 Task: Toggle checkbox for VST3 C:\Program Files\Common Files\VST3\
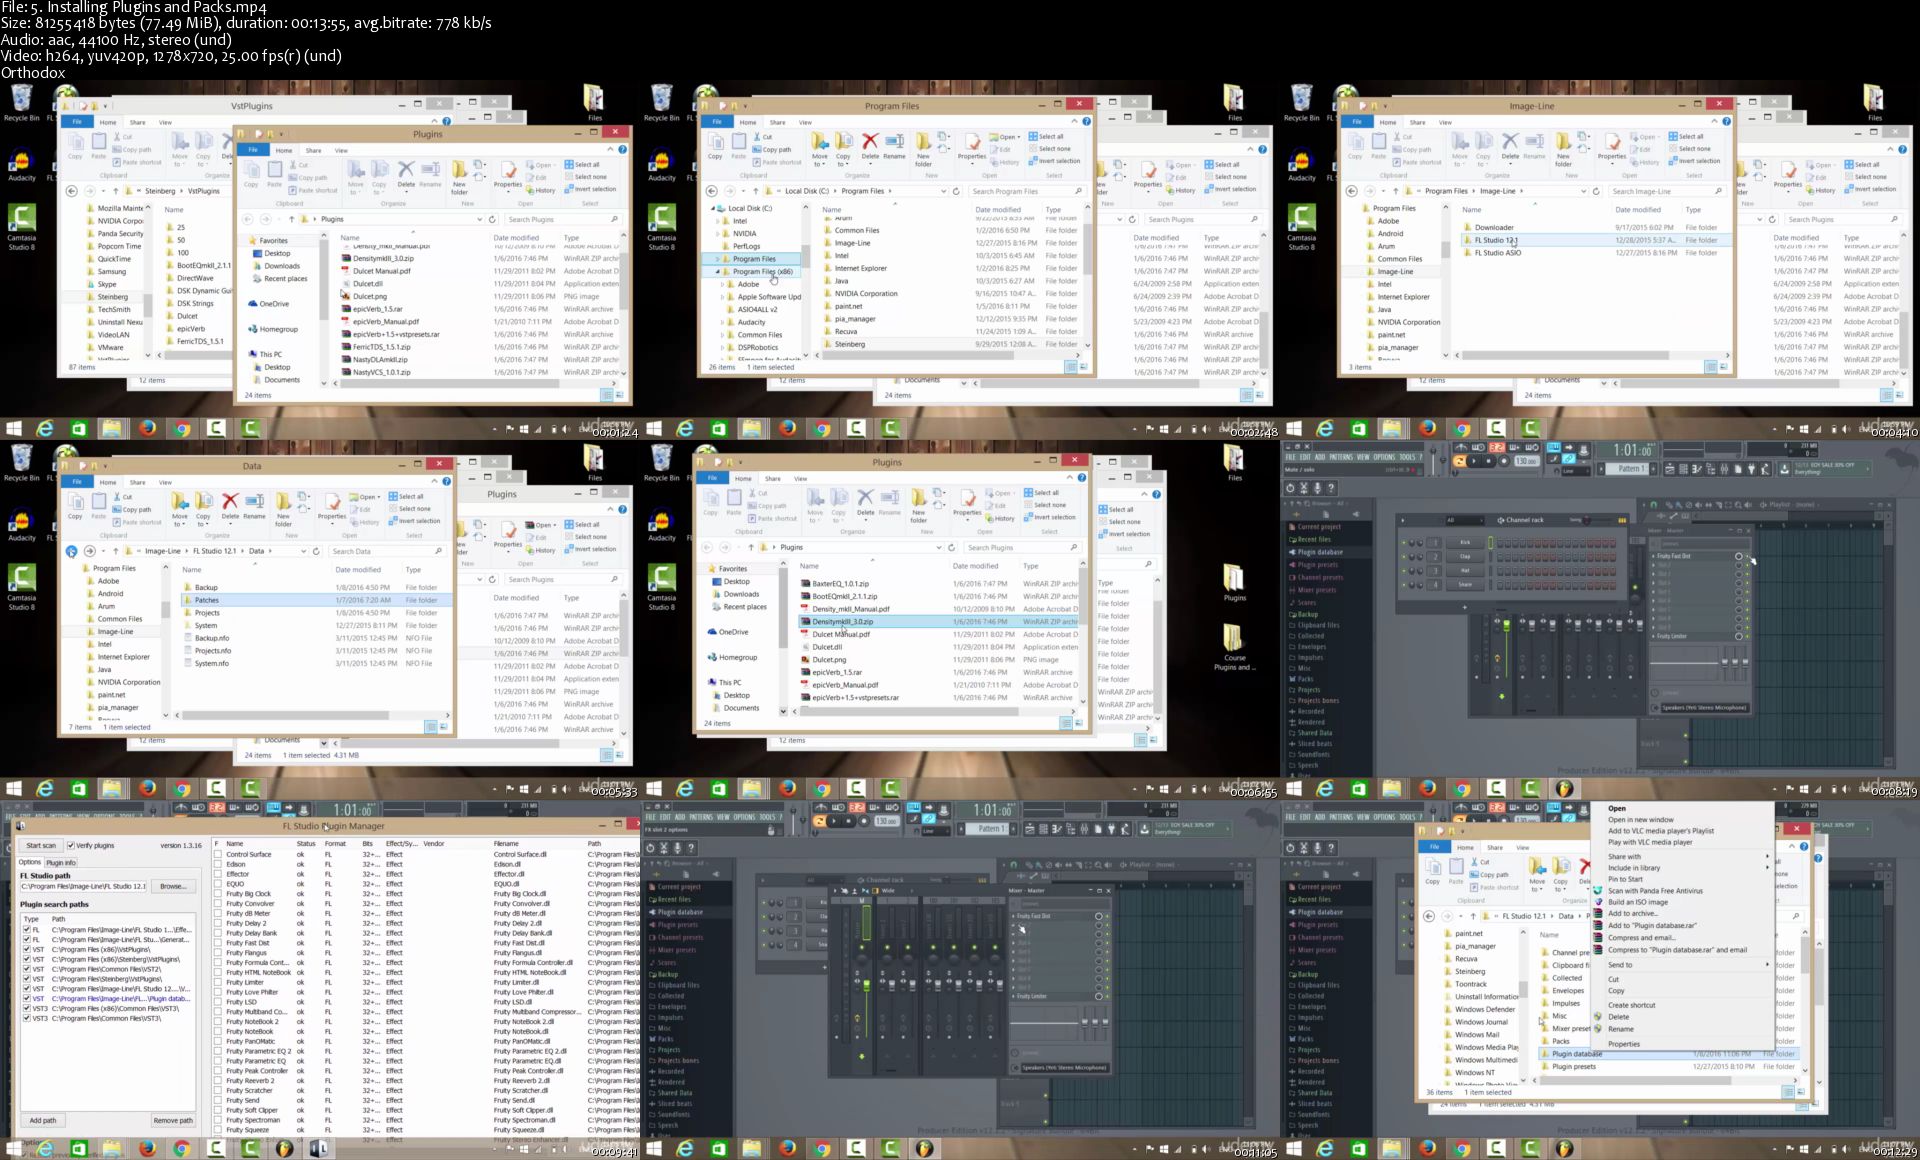pos(27,1019)
